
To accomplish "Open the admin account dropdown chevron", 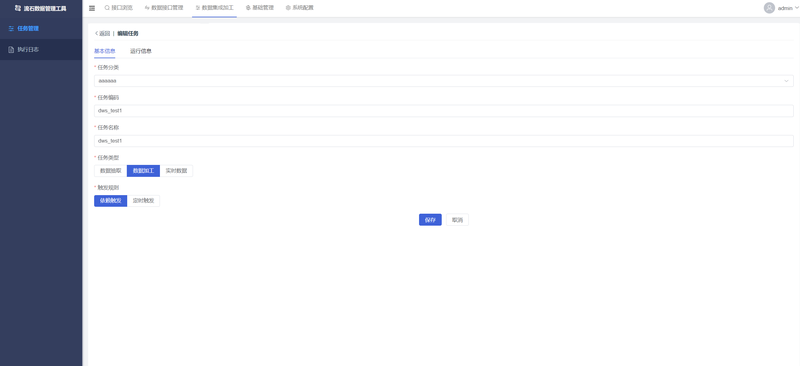I will [x=797, y=8].
